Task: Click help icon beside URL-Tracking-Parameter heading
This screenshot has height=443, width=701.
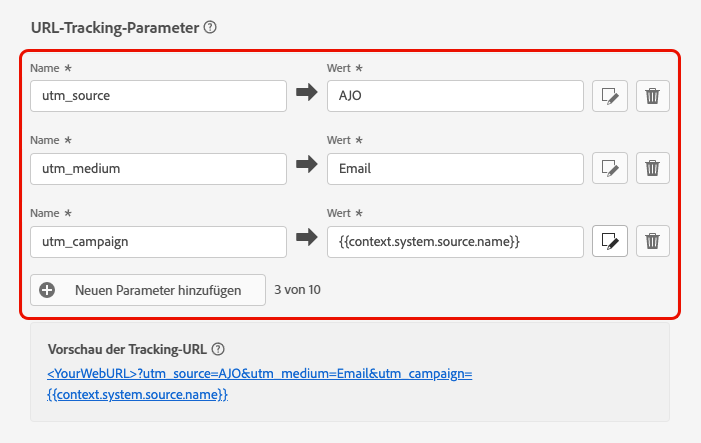Action: click(x=210, y=28)
